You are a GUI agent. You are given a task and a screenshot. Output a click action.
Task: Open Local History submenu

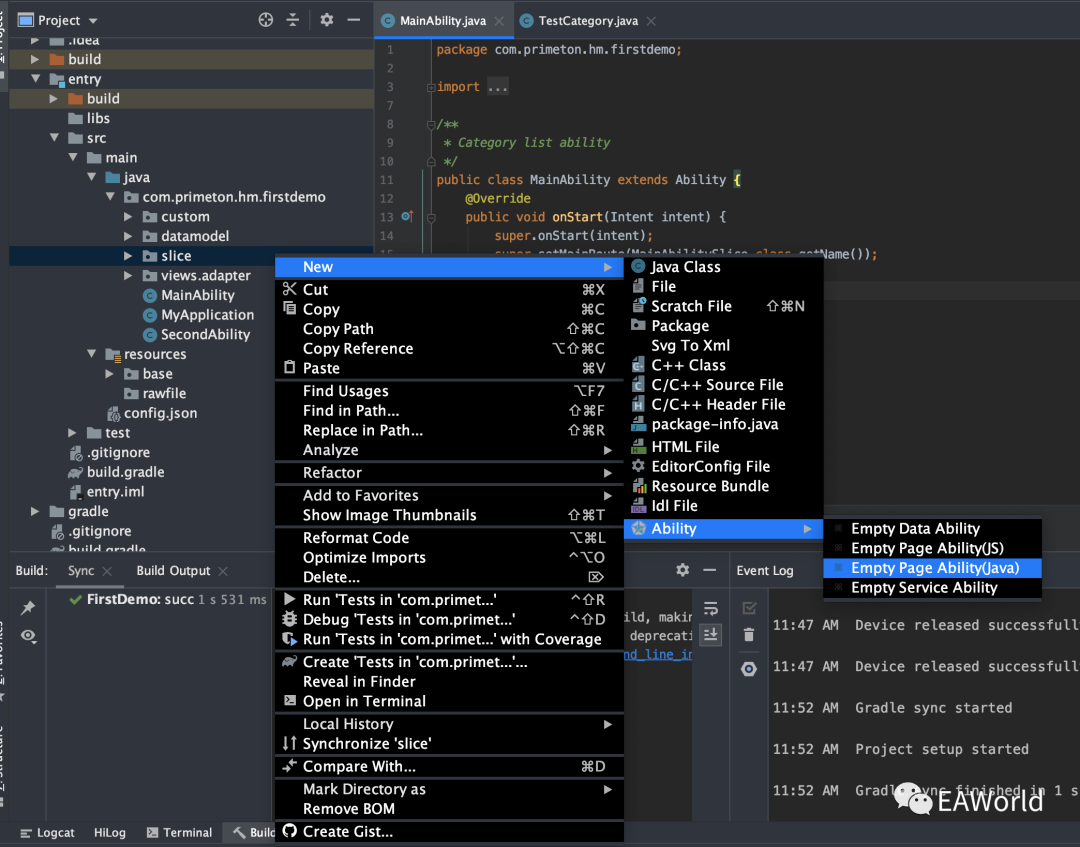pos(449,724)
